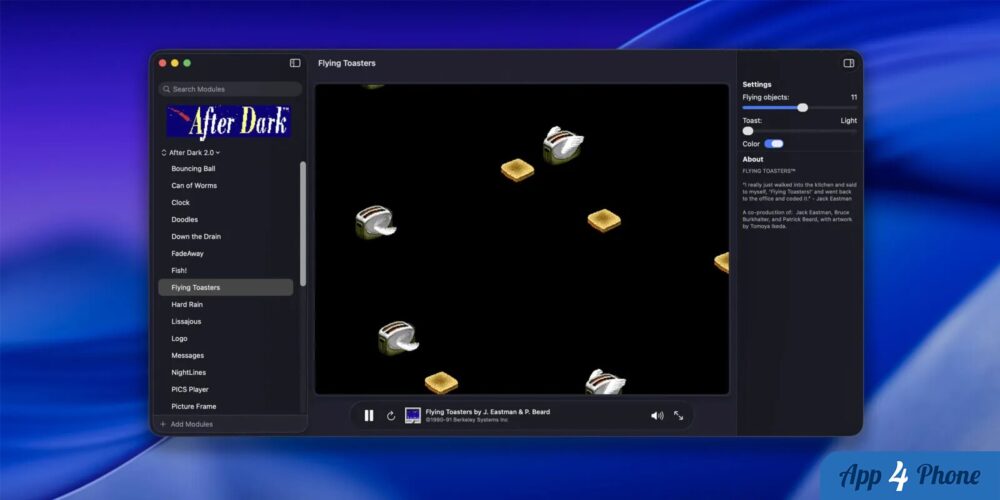Select the Down the Drain module
This screenshot has height=500, width=1000.
click(x=196, y=237)
